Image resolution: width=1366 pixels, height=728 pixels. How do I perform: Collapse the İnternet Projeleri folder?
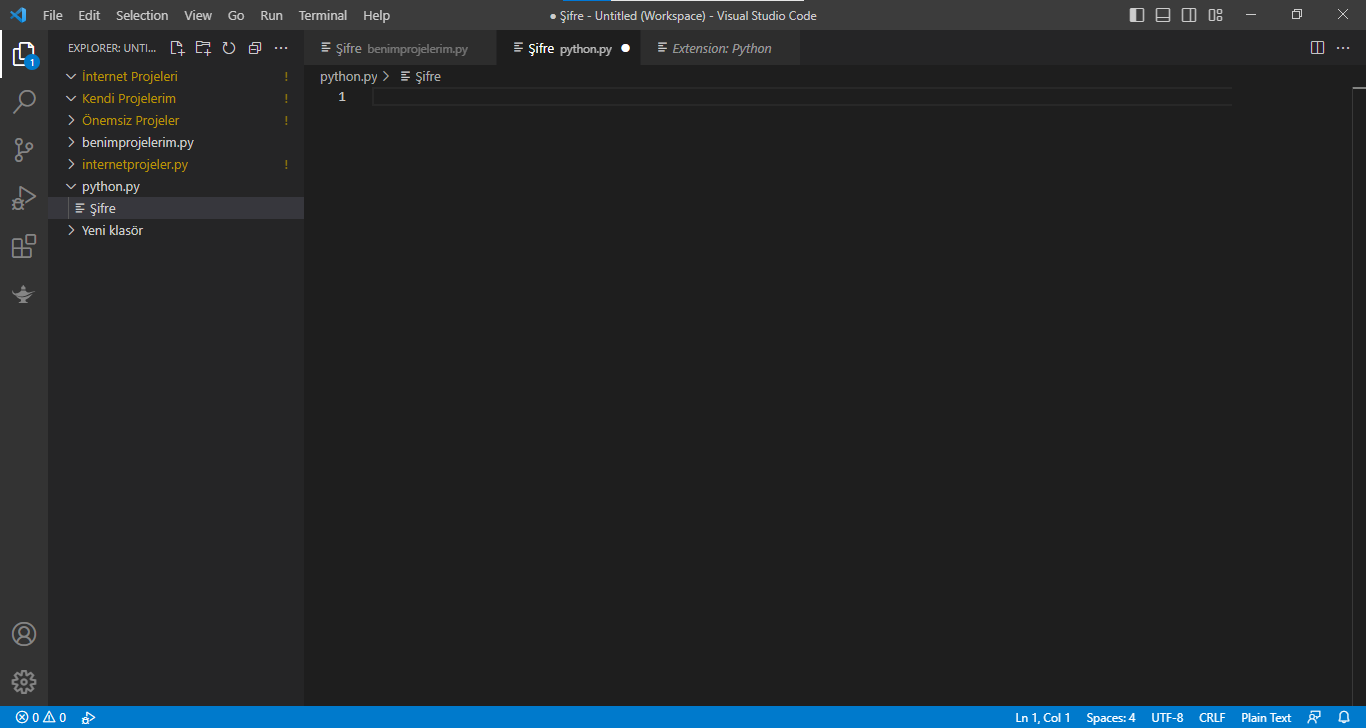[x=176, y=76]
